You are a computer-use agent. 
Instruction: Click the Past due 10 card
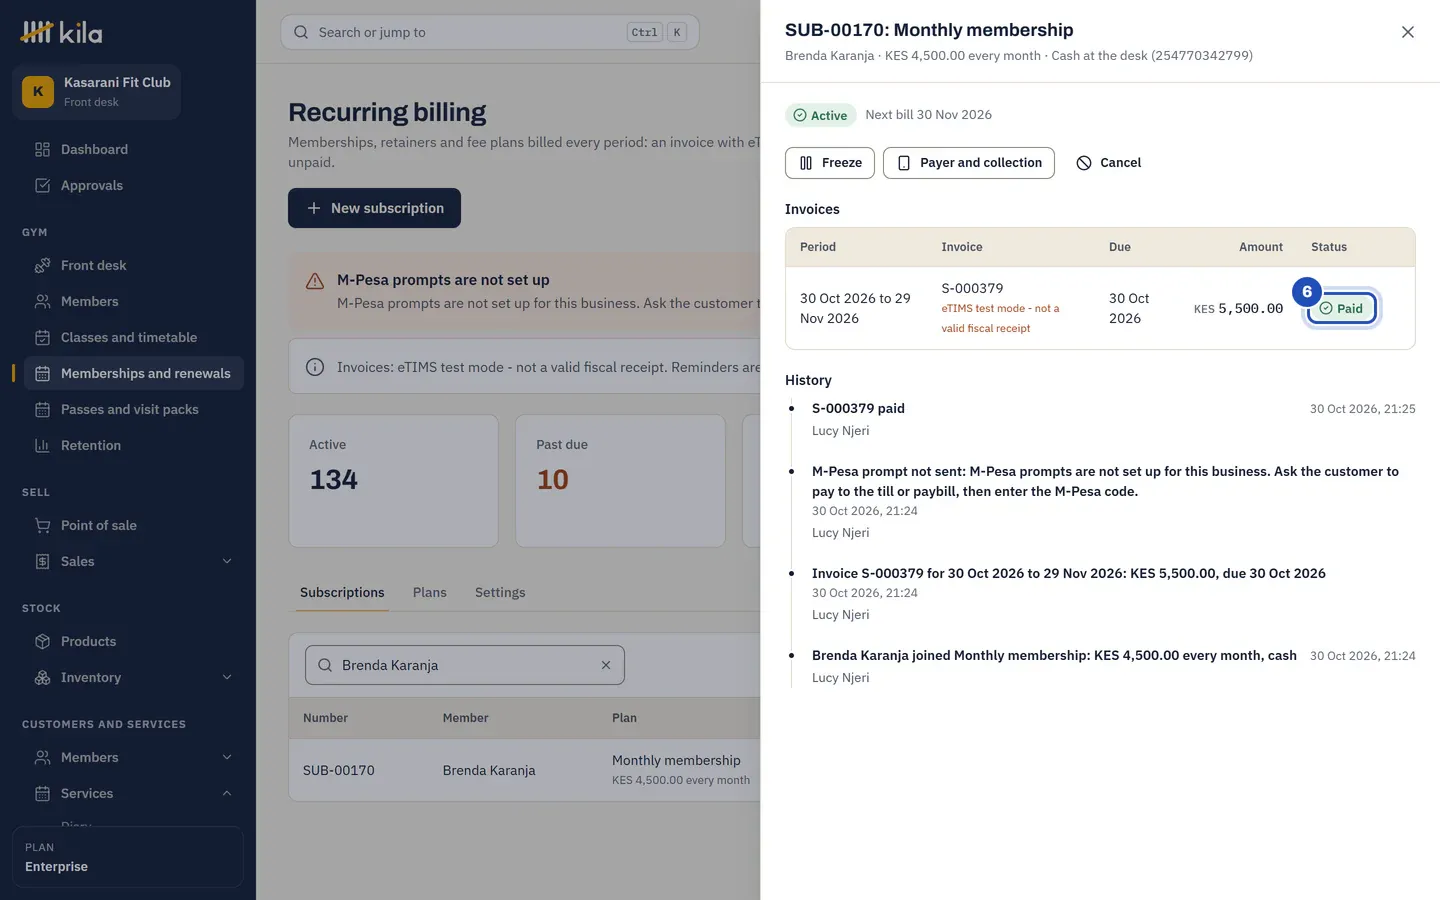(x=620, y=481)
